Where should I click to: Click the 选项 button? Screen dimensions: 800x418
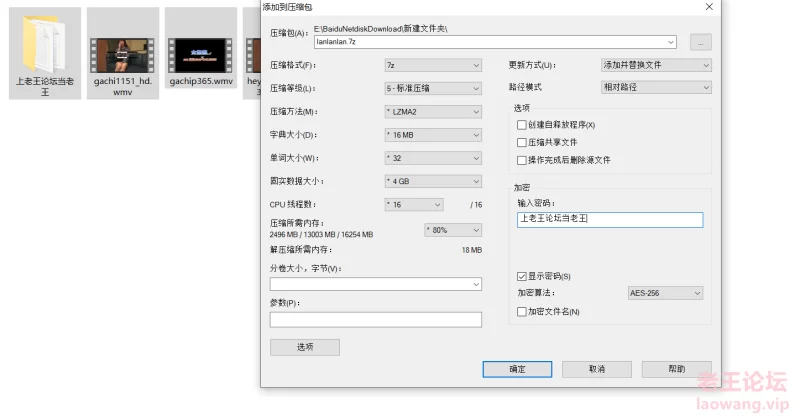(x=305, y=347)
